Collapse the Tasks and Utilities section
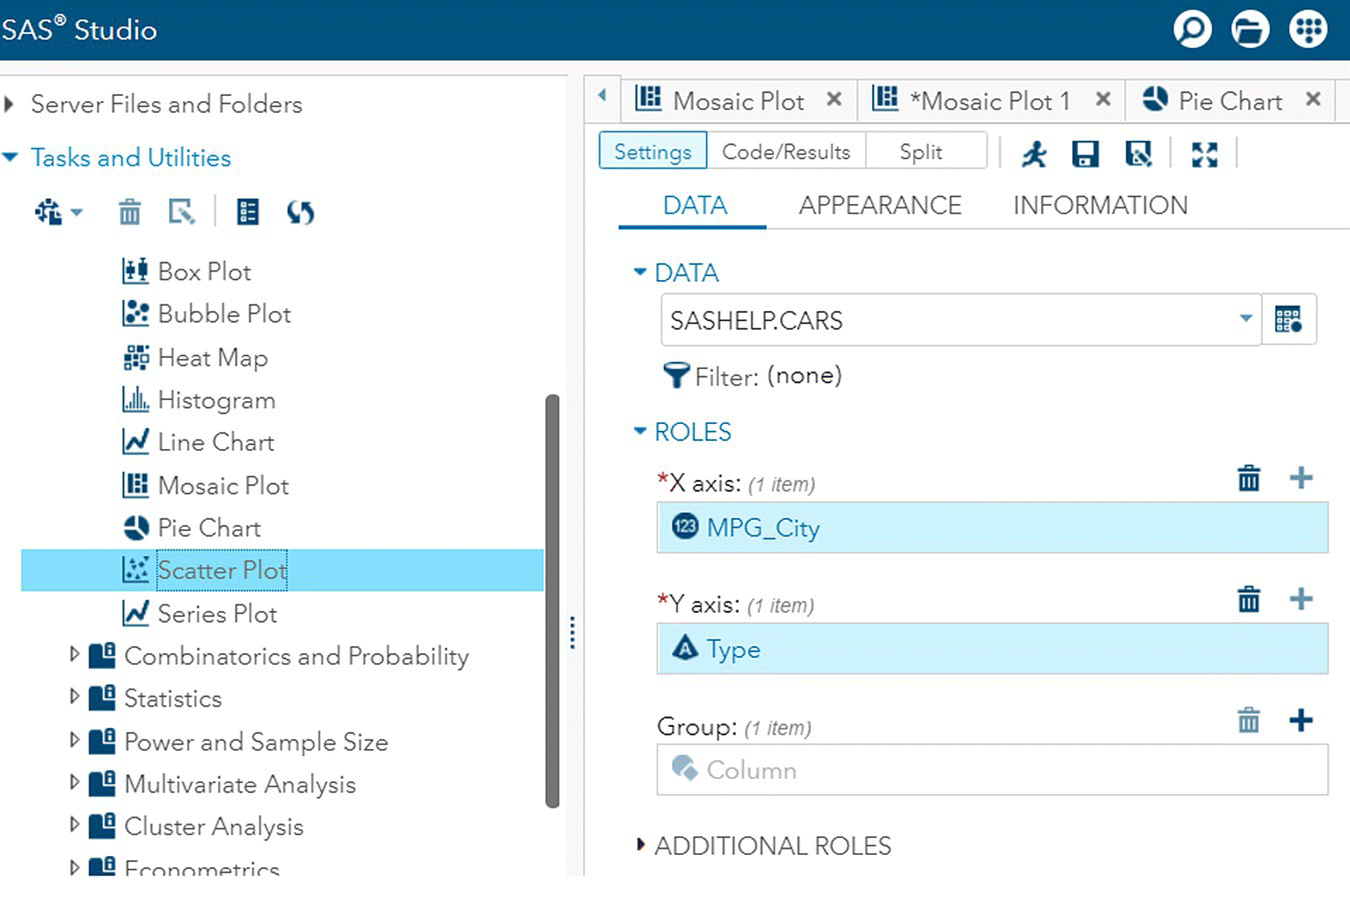 click(10, 157)
